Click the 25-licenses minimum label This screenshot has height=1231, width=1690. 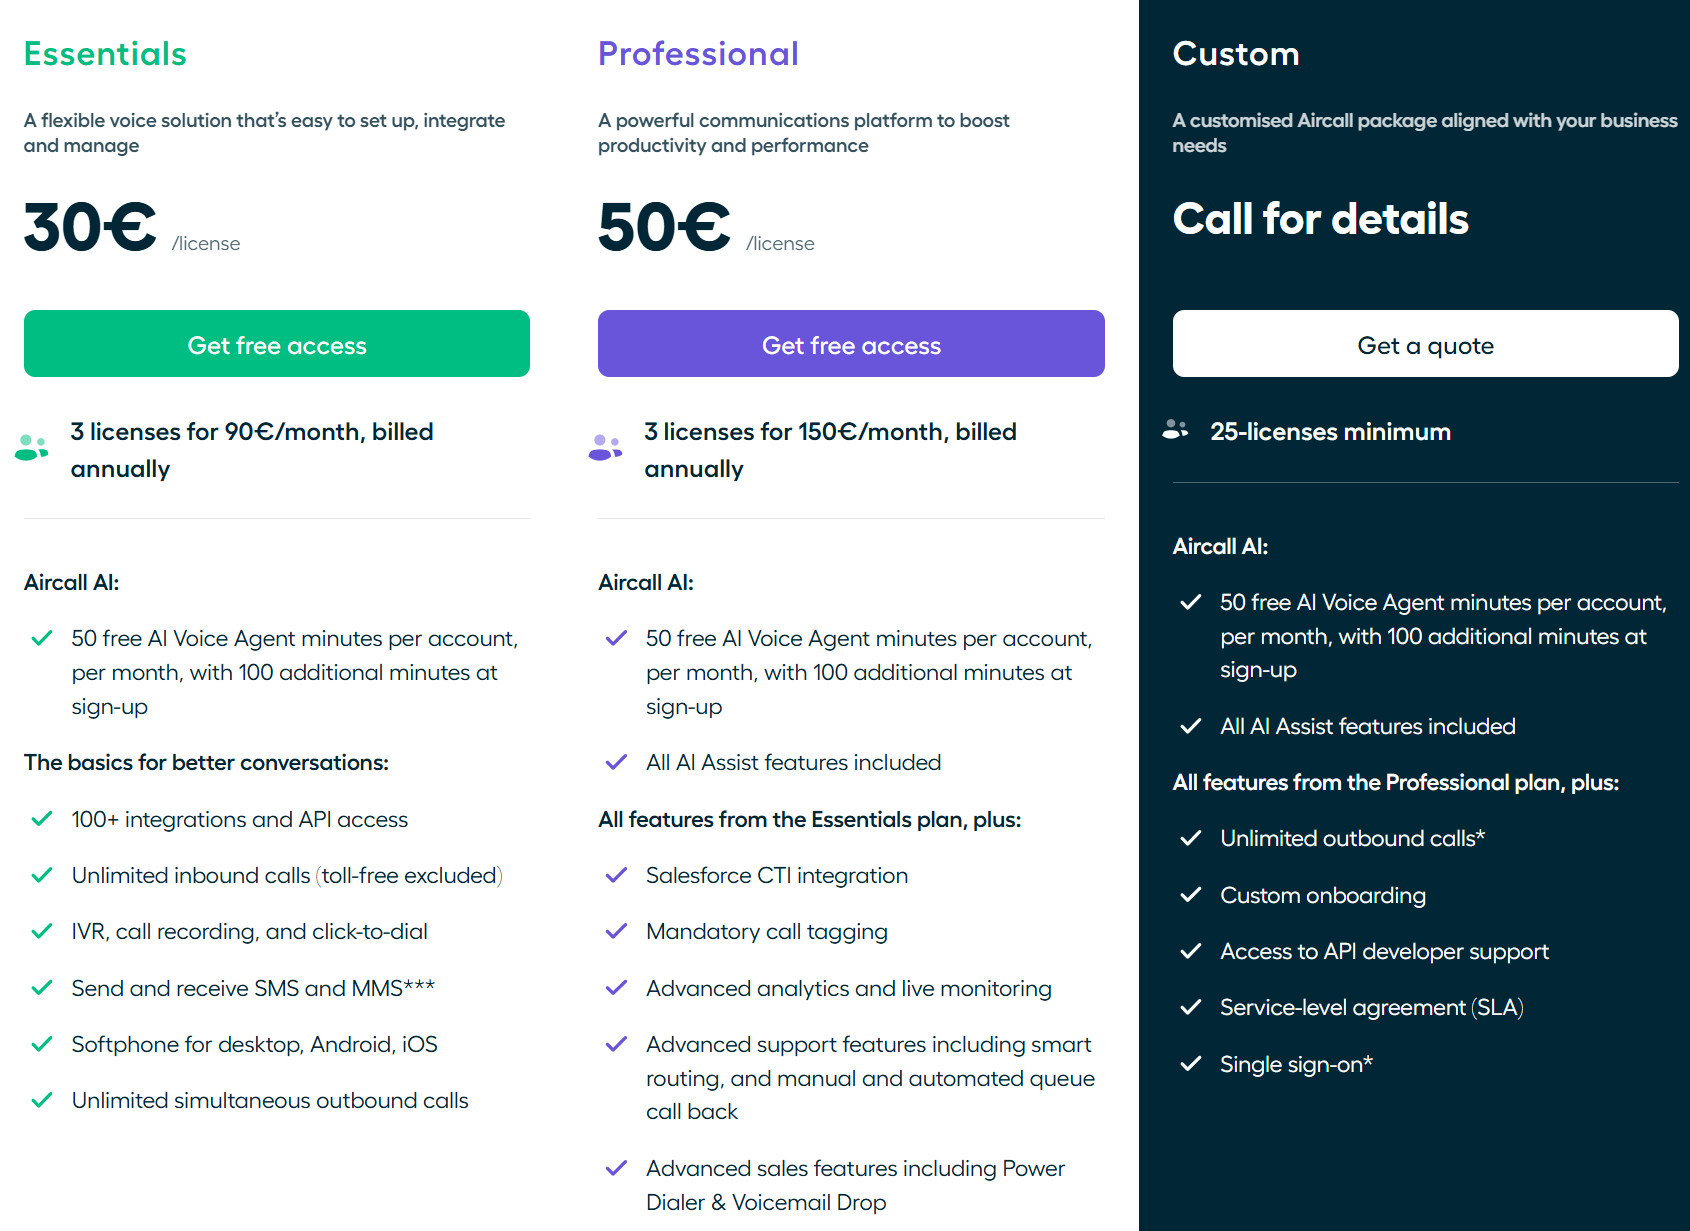[x=1330, y=432]
